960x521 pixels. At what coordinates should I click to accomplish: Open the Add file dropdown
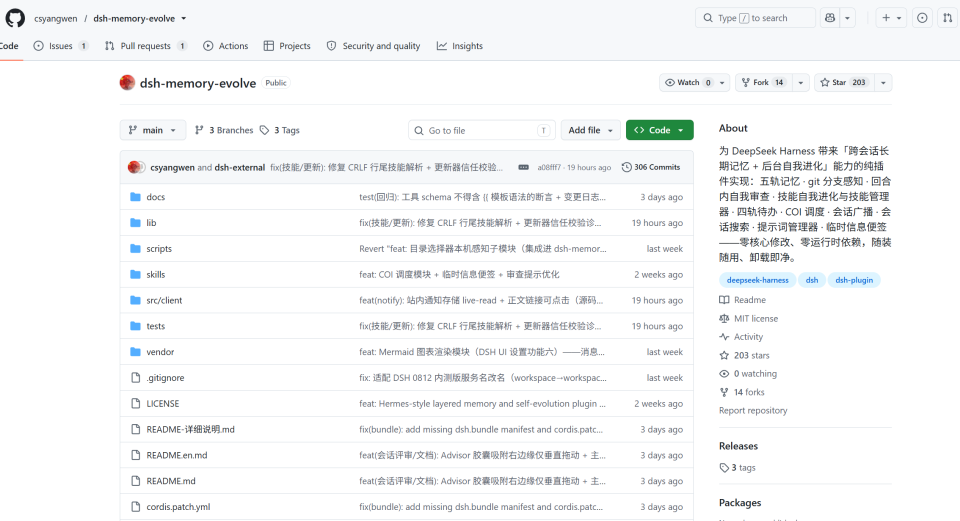(590, 130)
